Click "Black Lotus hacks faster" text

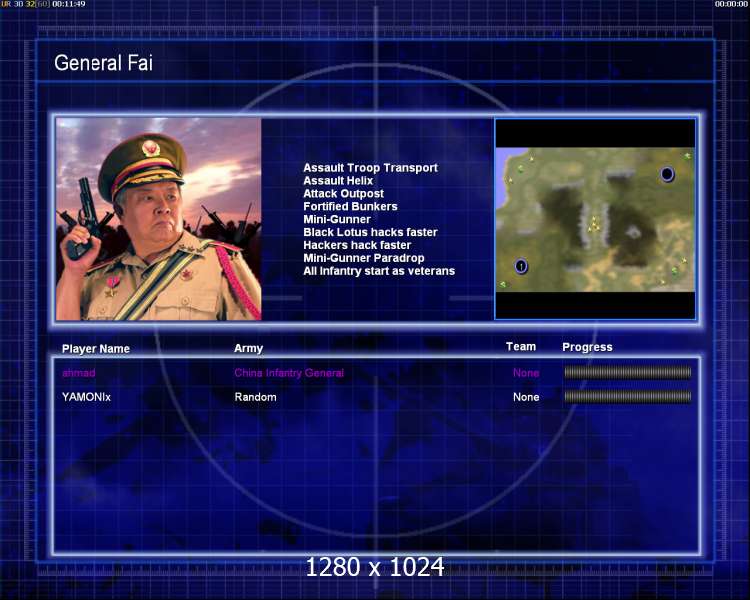(370, 233)
